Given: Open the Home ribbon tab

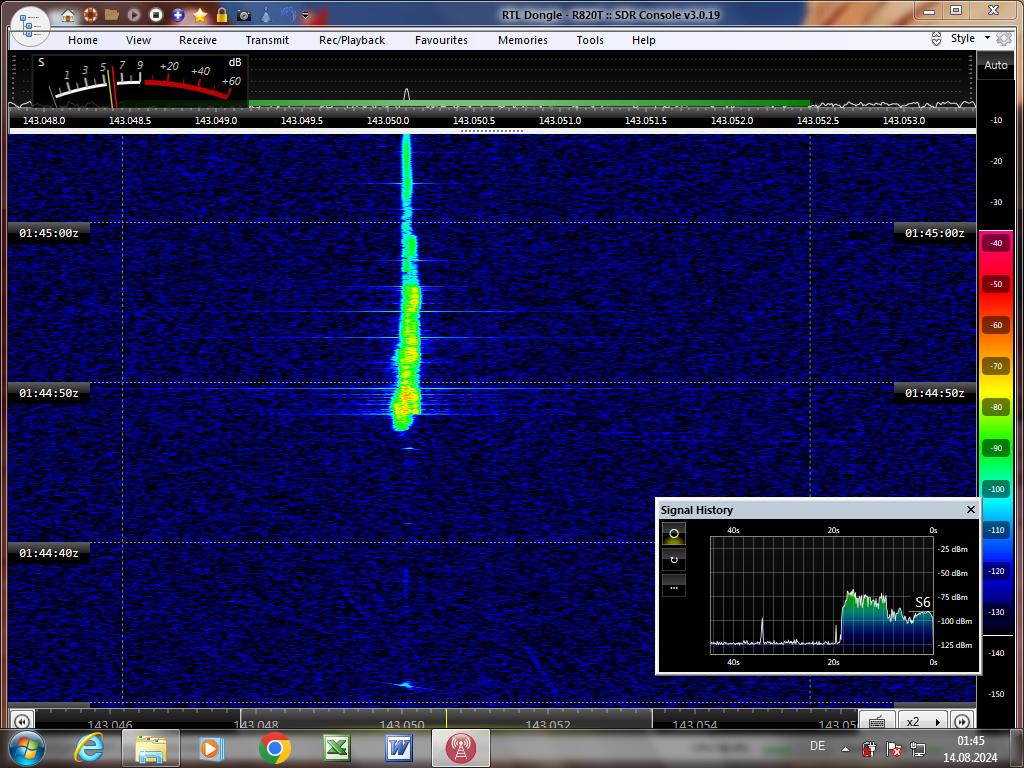Looking at the screenshot, I should pos(83,40).
